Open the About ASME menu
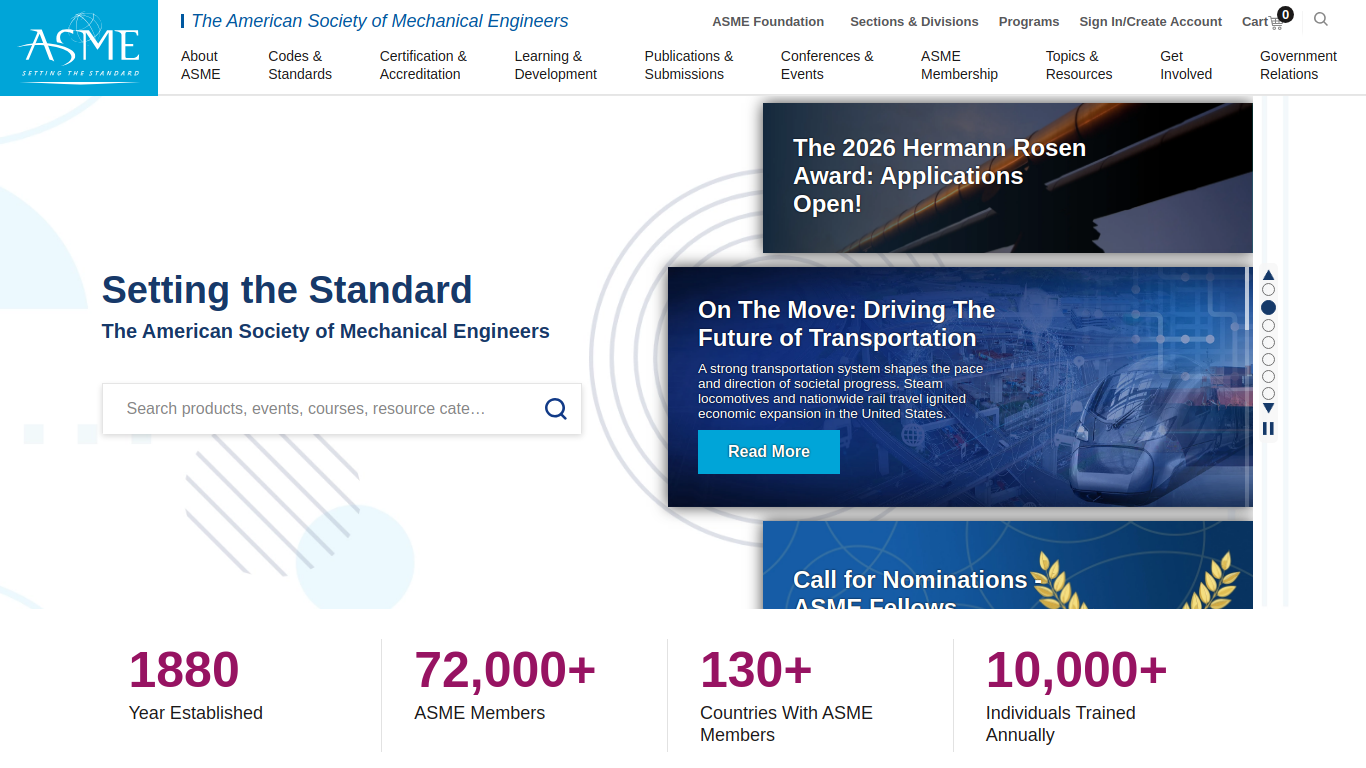This screenshot has width=1366, height=768. tap(201, 65)
